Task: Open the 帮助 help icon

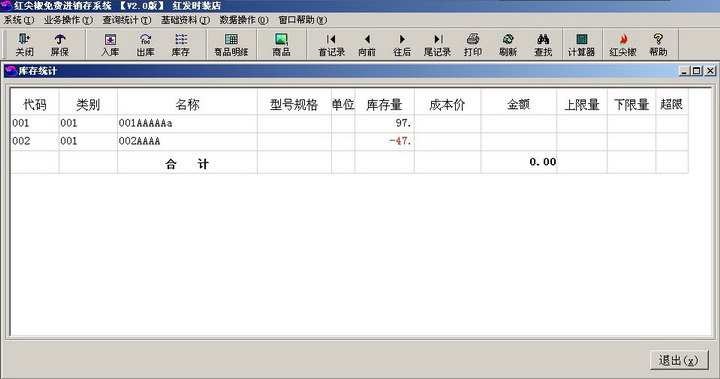Action: click(x=658, y=45)
